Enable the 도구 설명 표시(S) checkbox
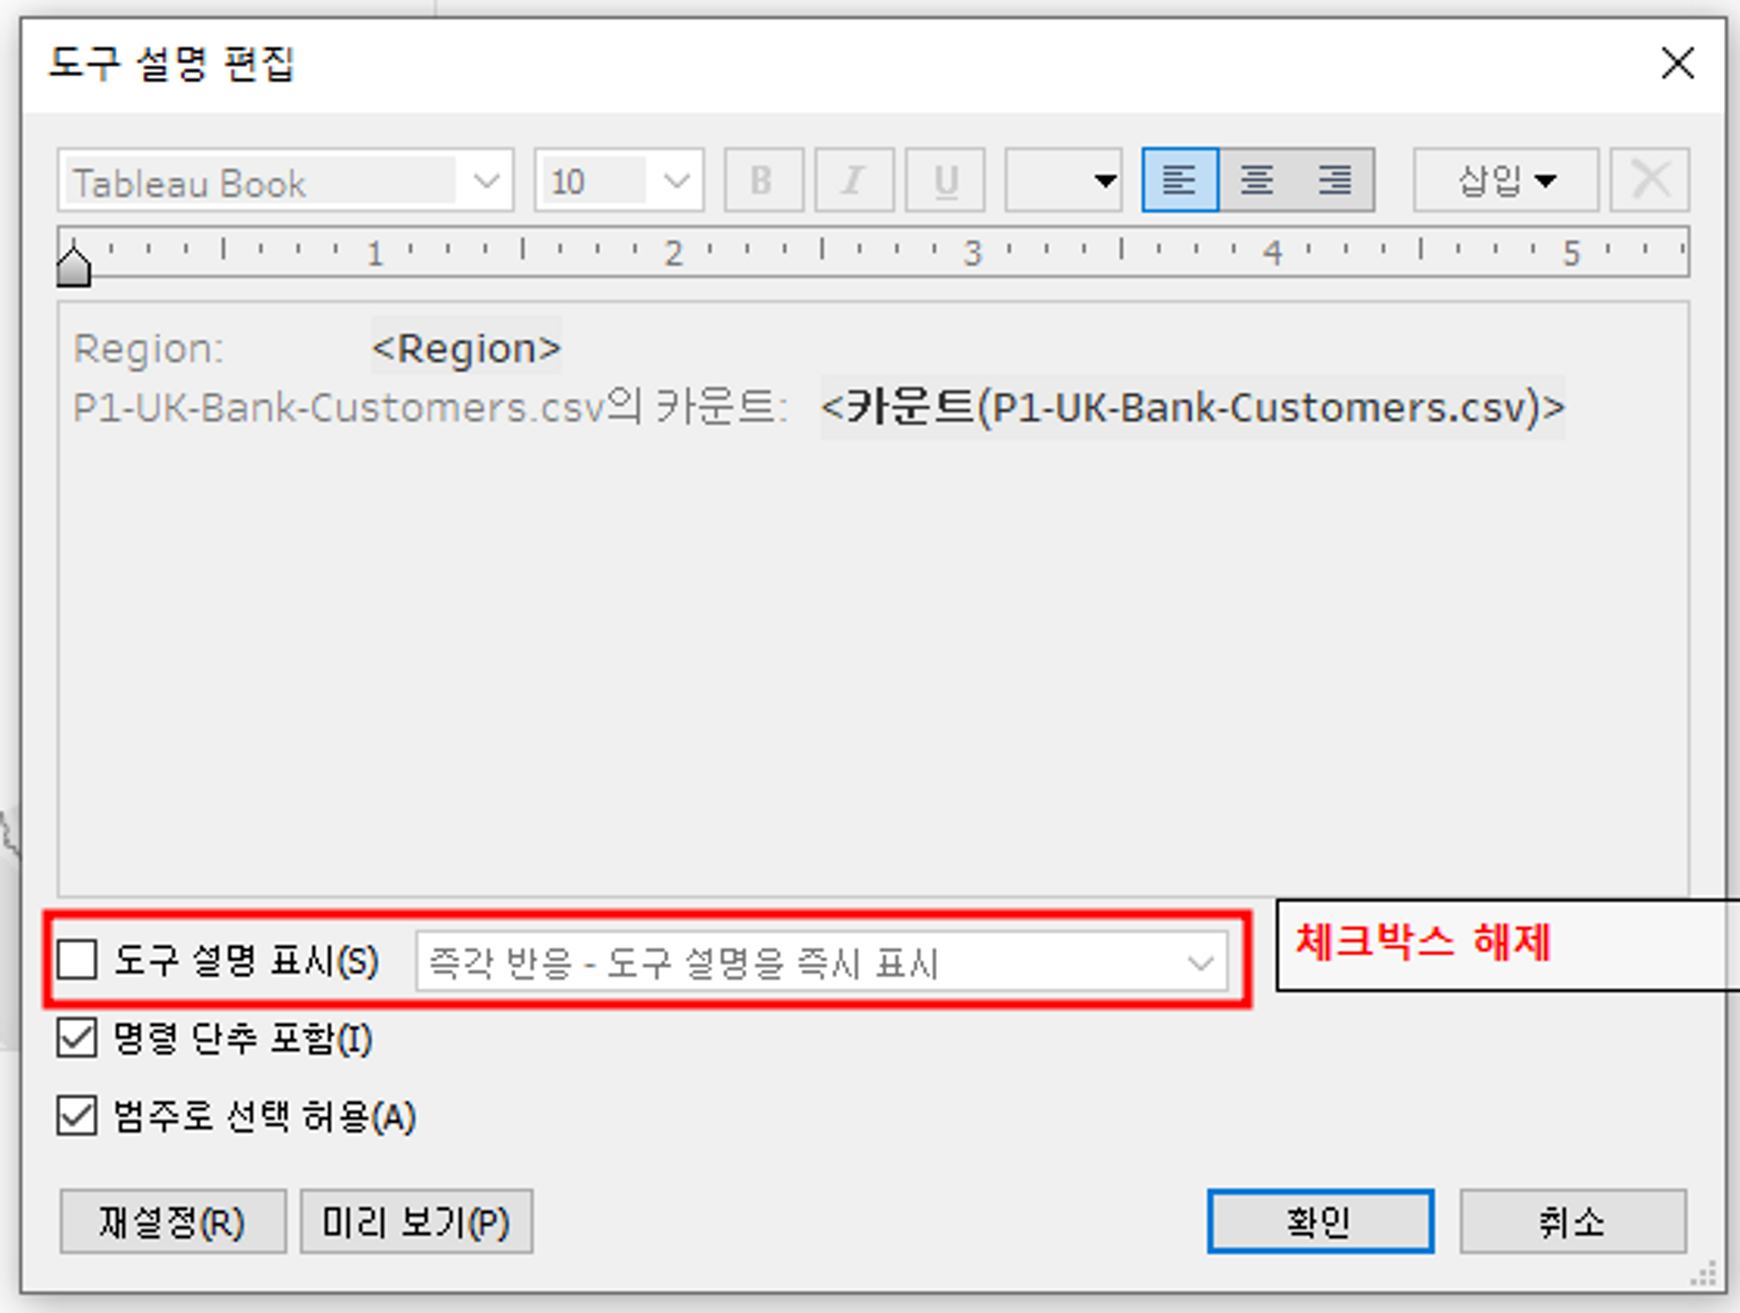Viewport: 1740px width, 1313px height. click(x=77, y=960)
